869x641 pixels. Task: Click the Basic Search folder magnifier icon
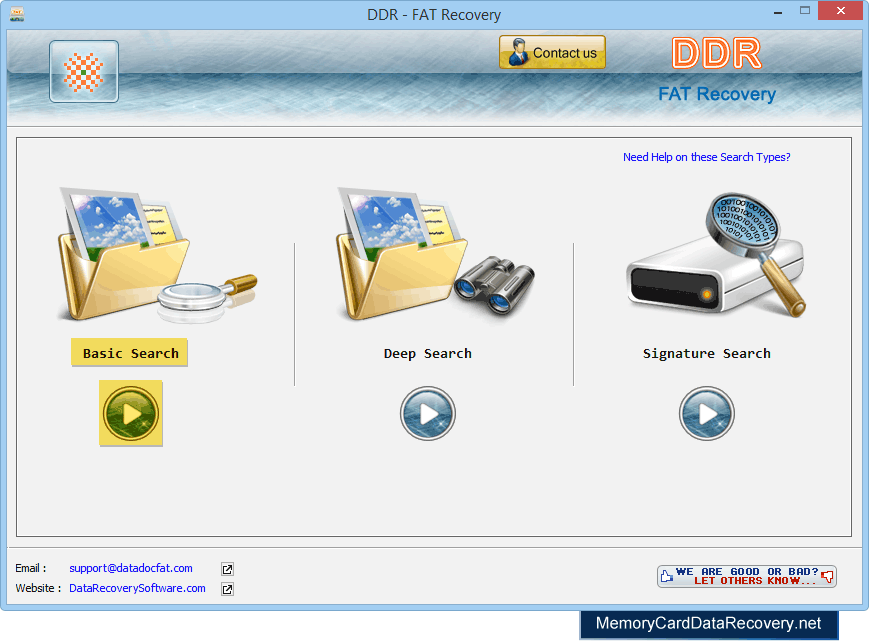(x=157, y=255)
